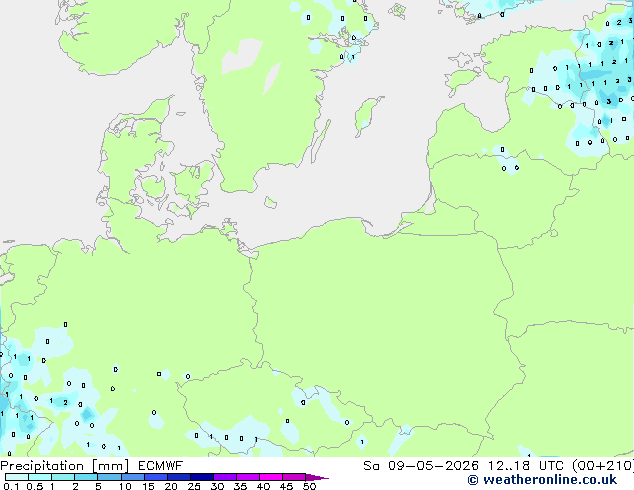634x490 pixels.
Task: Select the 35–40 mm legend swatch
Action: coord(247,477)
